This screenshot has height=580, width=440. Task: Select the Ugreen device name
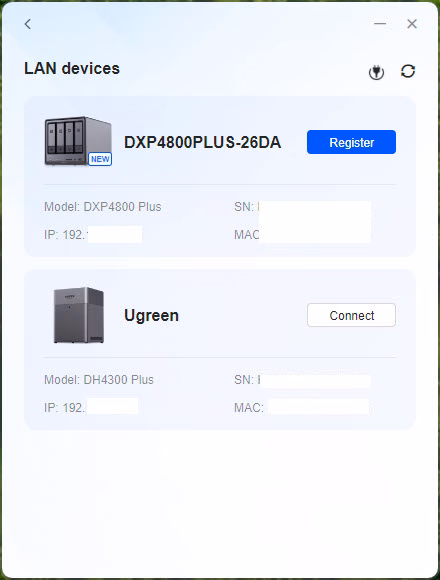(152, 316)
